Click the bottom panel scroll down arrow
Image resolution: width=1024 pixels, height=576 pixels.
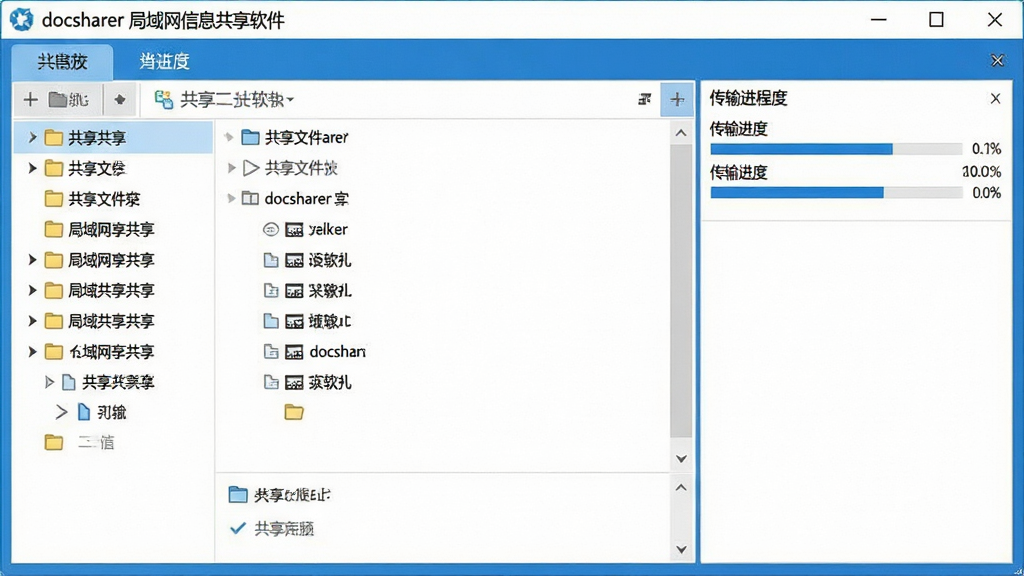680,549
